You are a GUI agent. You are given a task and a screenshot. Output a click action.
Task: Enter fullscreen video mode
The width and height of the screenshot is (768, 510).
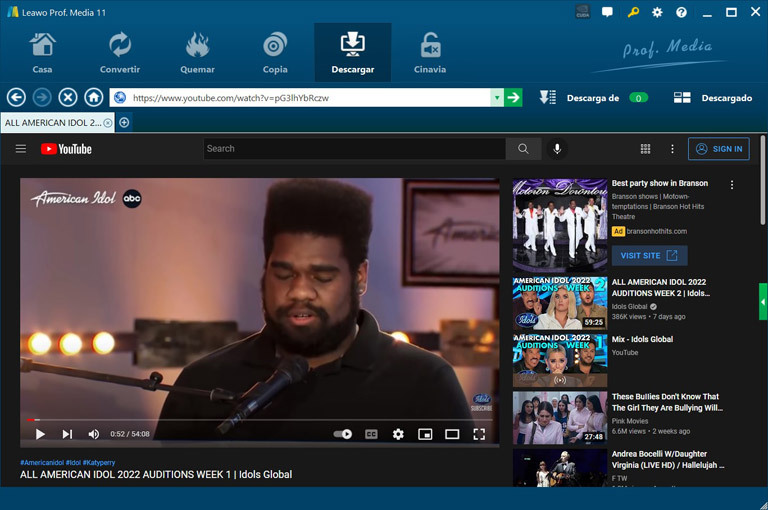click(x=479, y=434)
